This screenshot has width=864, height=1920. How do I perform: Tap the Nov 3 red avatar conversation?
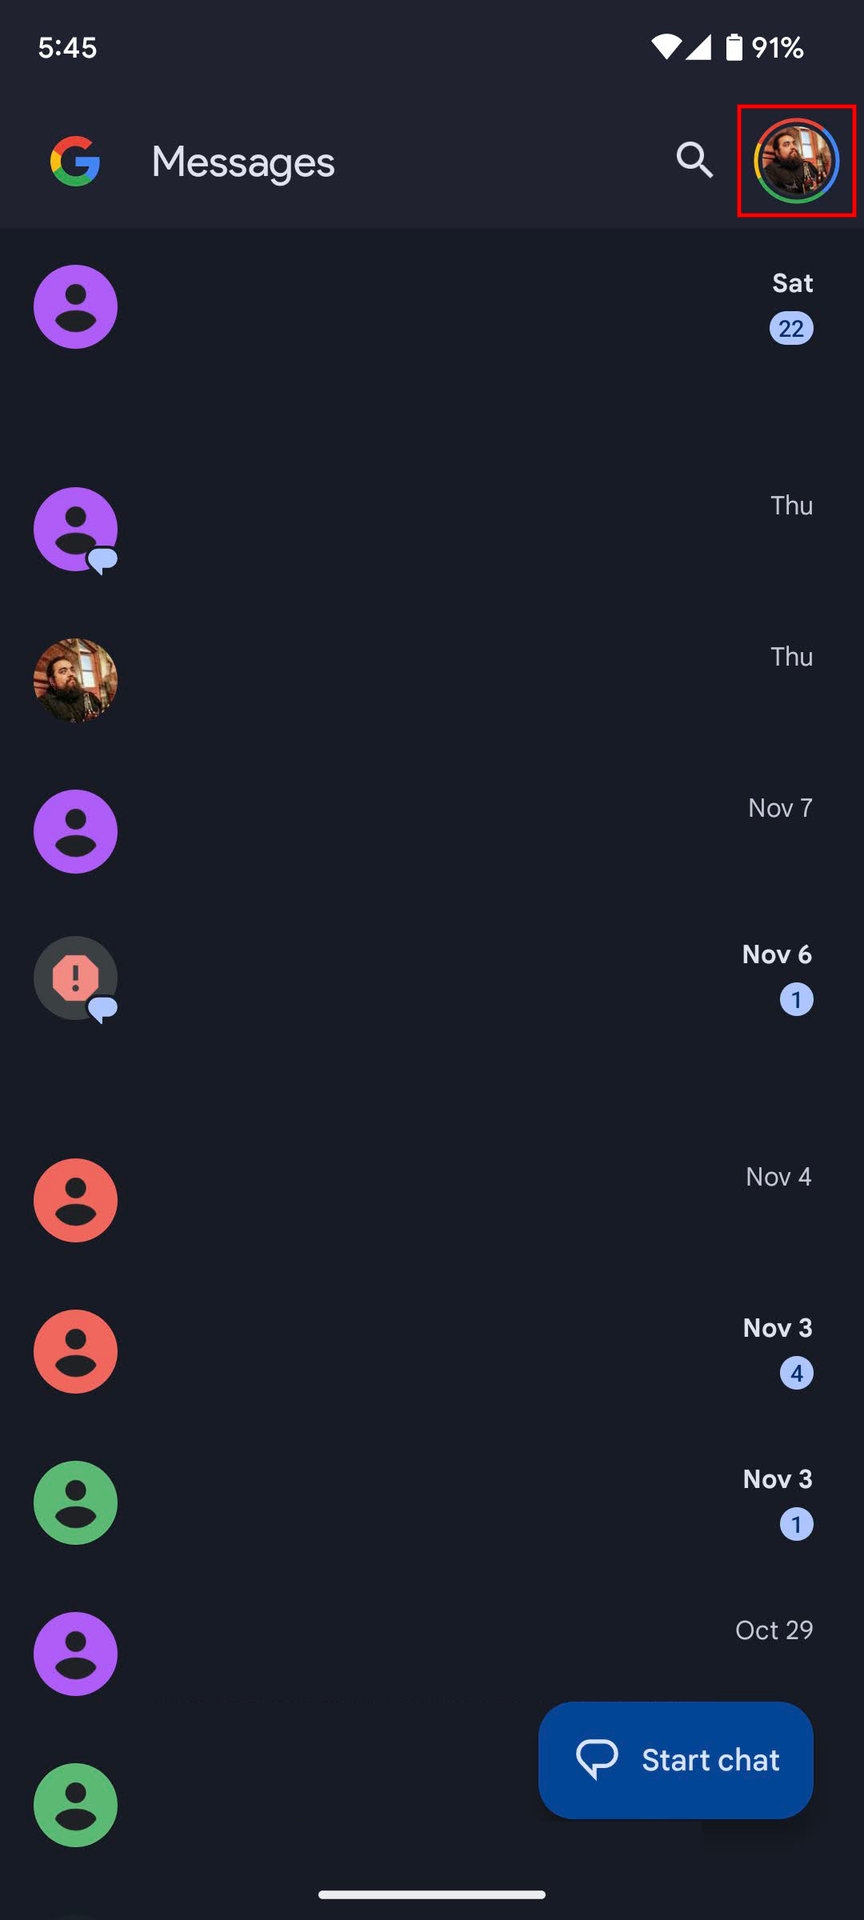tap(76, 1352)
